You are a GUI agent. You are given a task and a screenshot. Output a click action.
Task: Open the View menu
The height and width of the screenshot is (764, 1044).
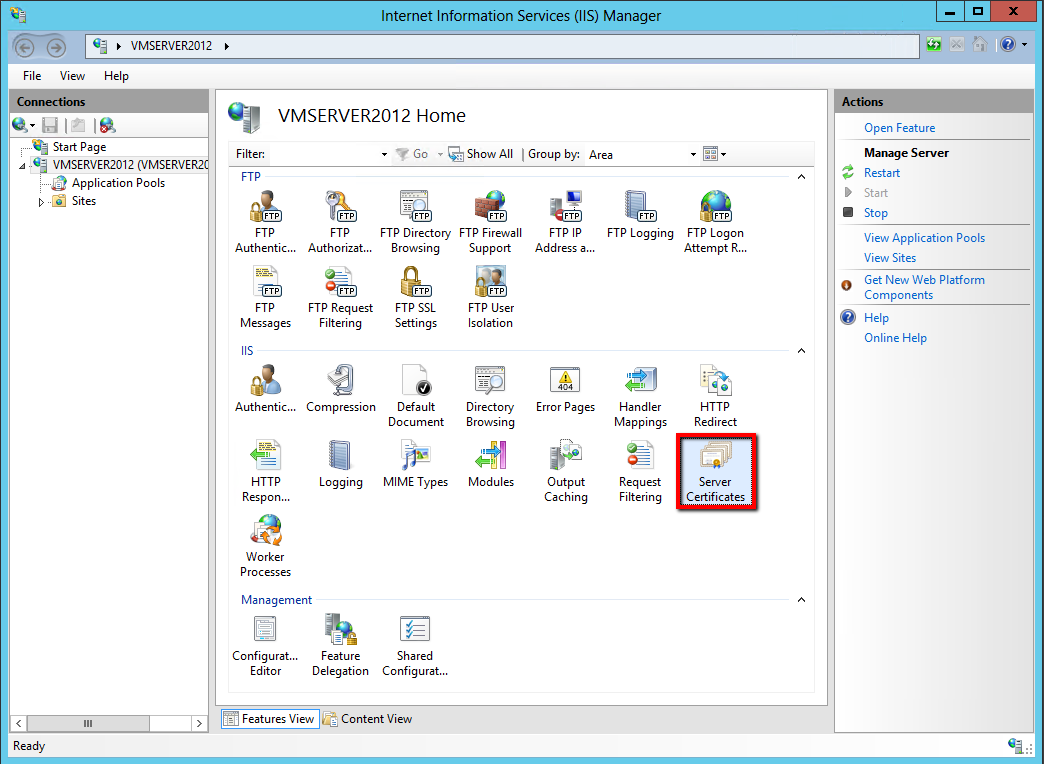[x=71, y=75]
